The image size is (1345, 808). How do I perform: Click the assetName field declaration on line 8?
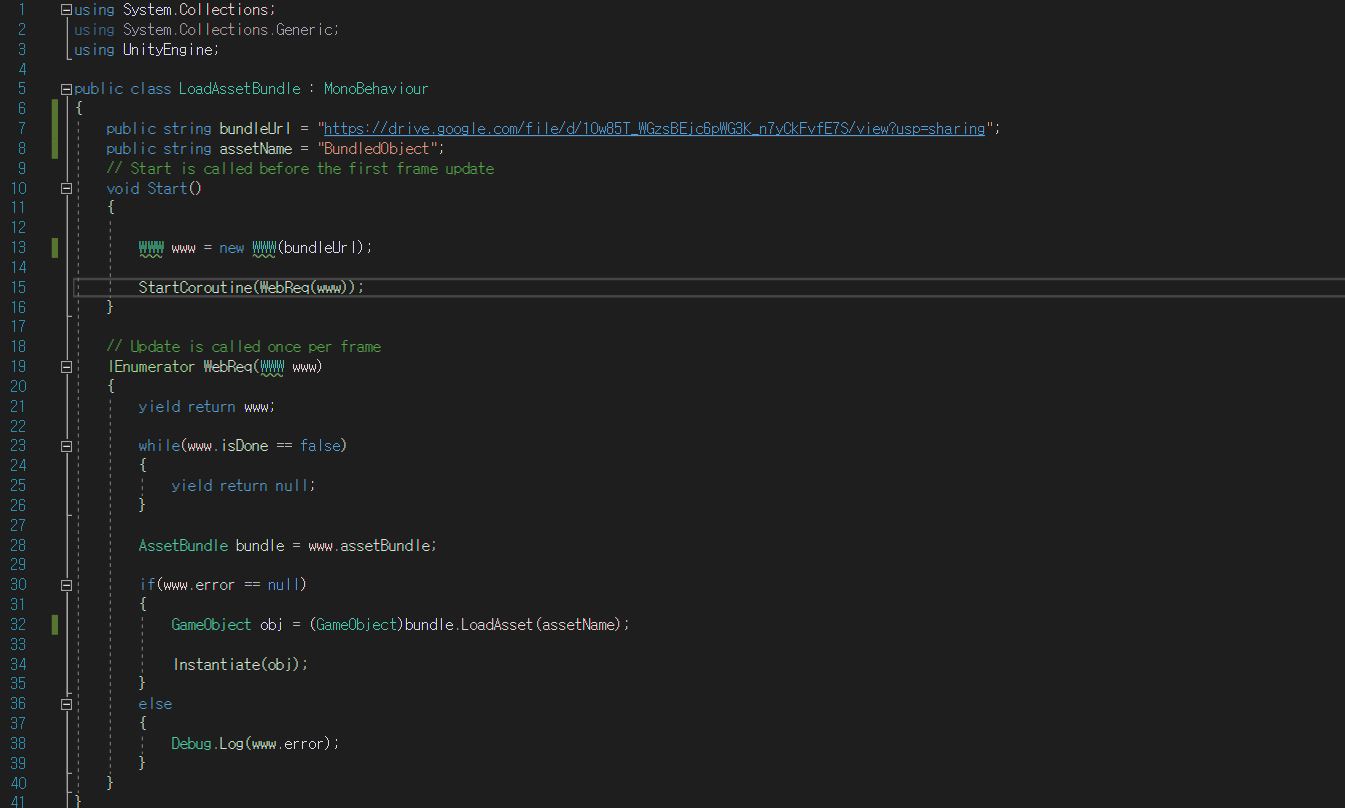pos(255,148)
